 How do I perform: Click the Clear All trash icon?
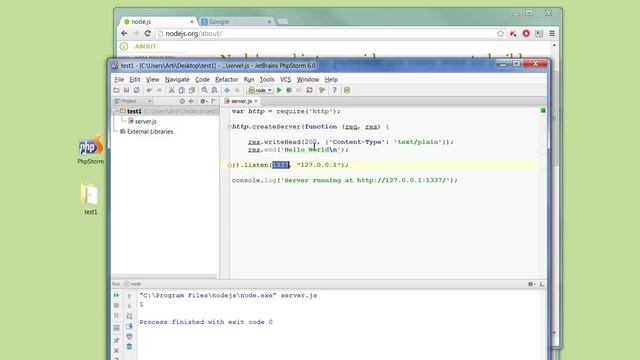pos(129,347)
